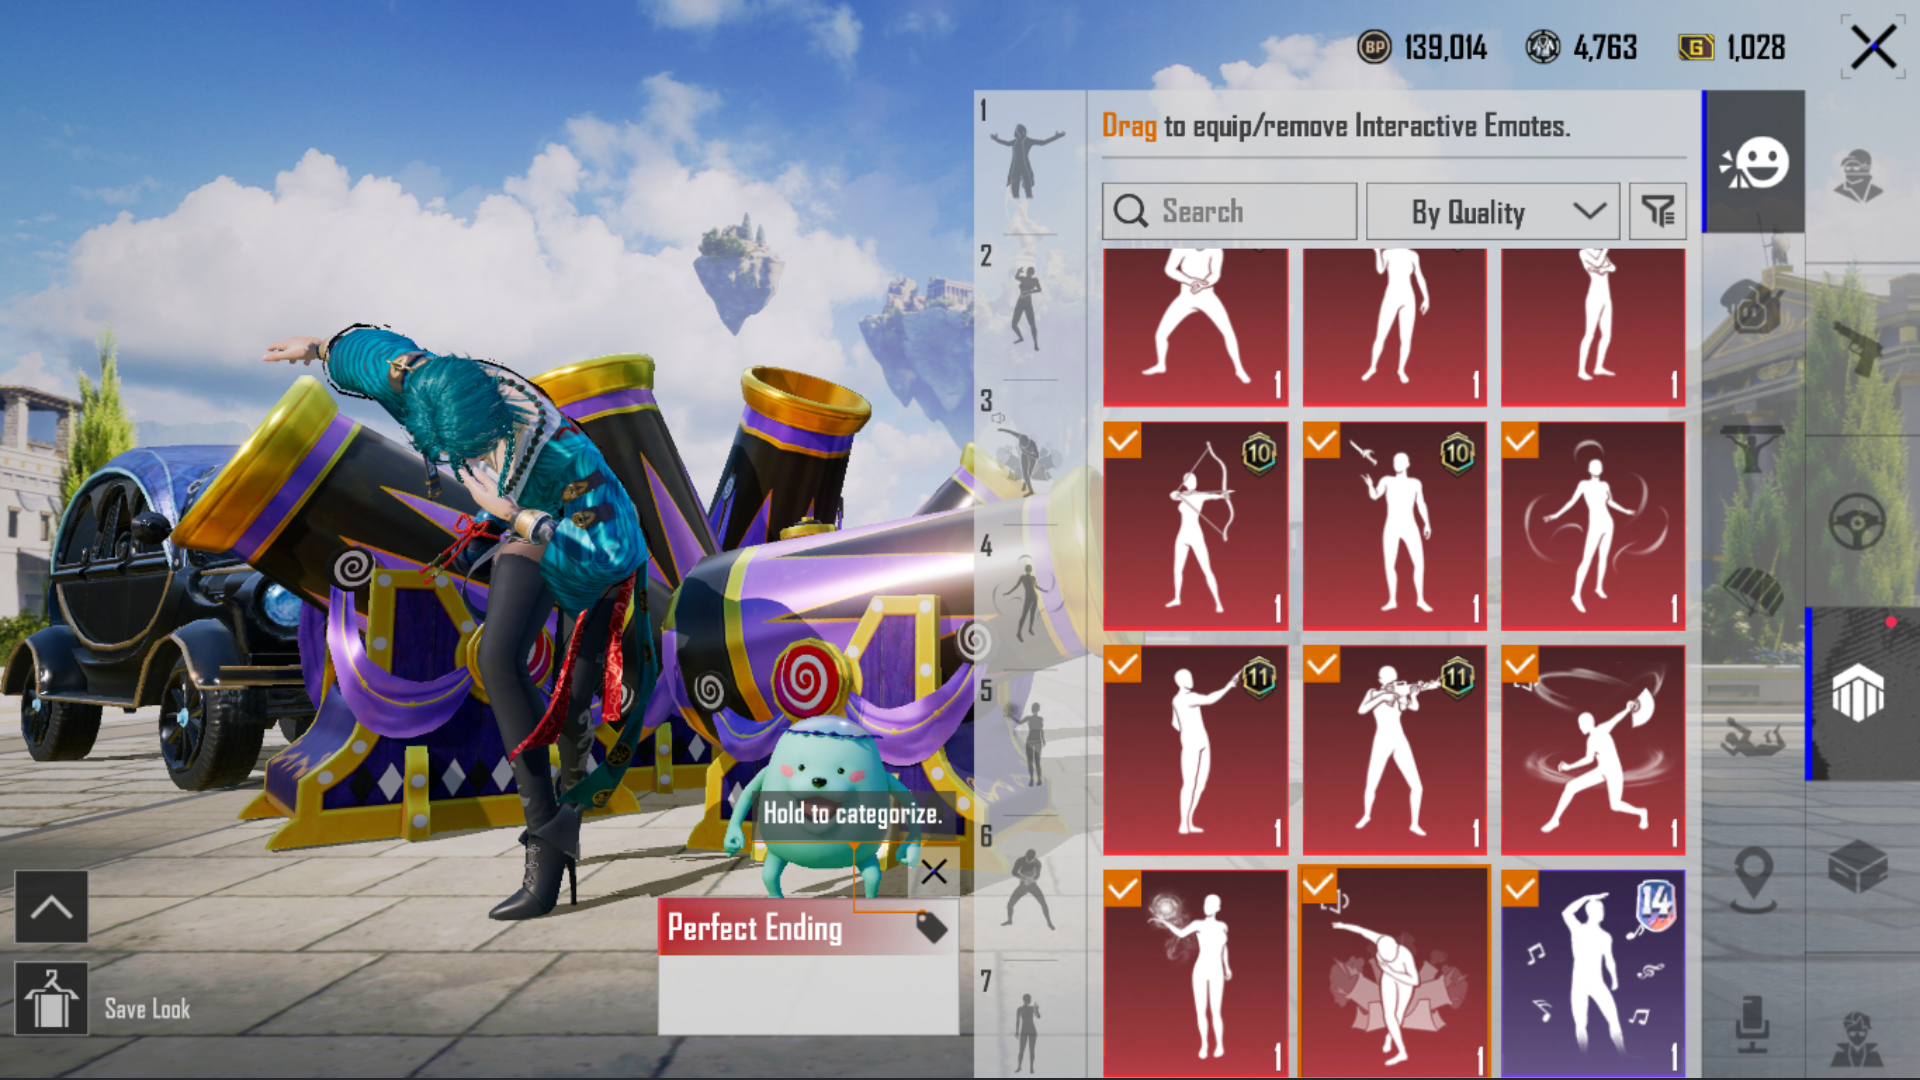Expand the panel with the up chevron
1920x1080 pixels.
(x=51, y=906)
